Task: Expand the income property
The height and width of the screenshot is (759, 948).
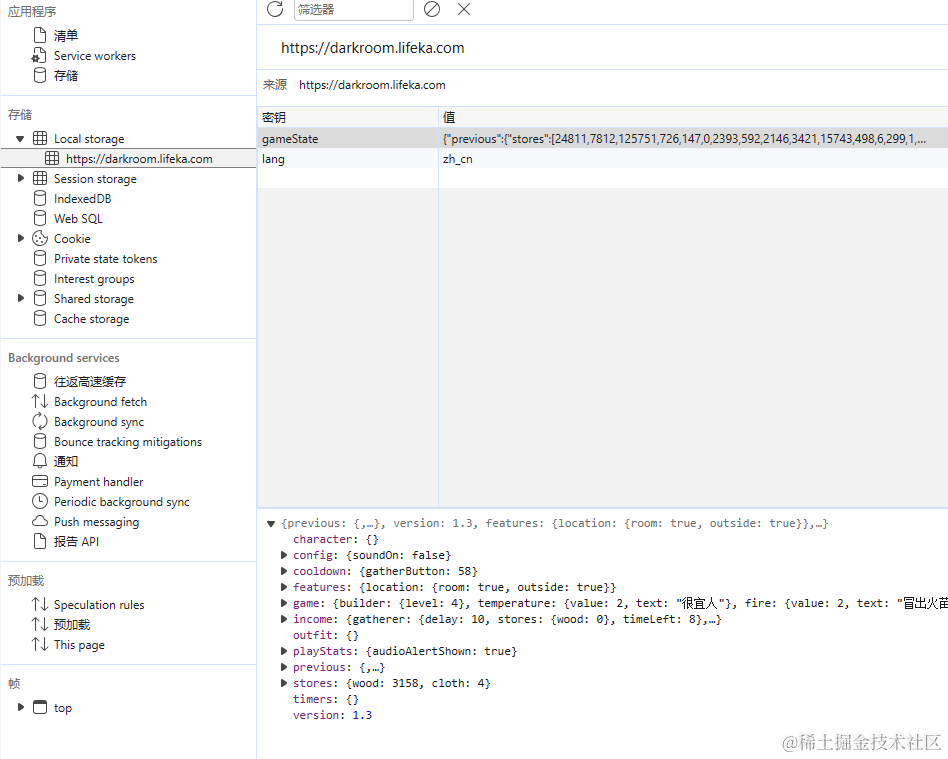Action: point(284,619)
